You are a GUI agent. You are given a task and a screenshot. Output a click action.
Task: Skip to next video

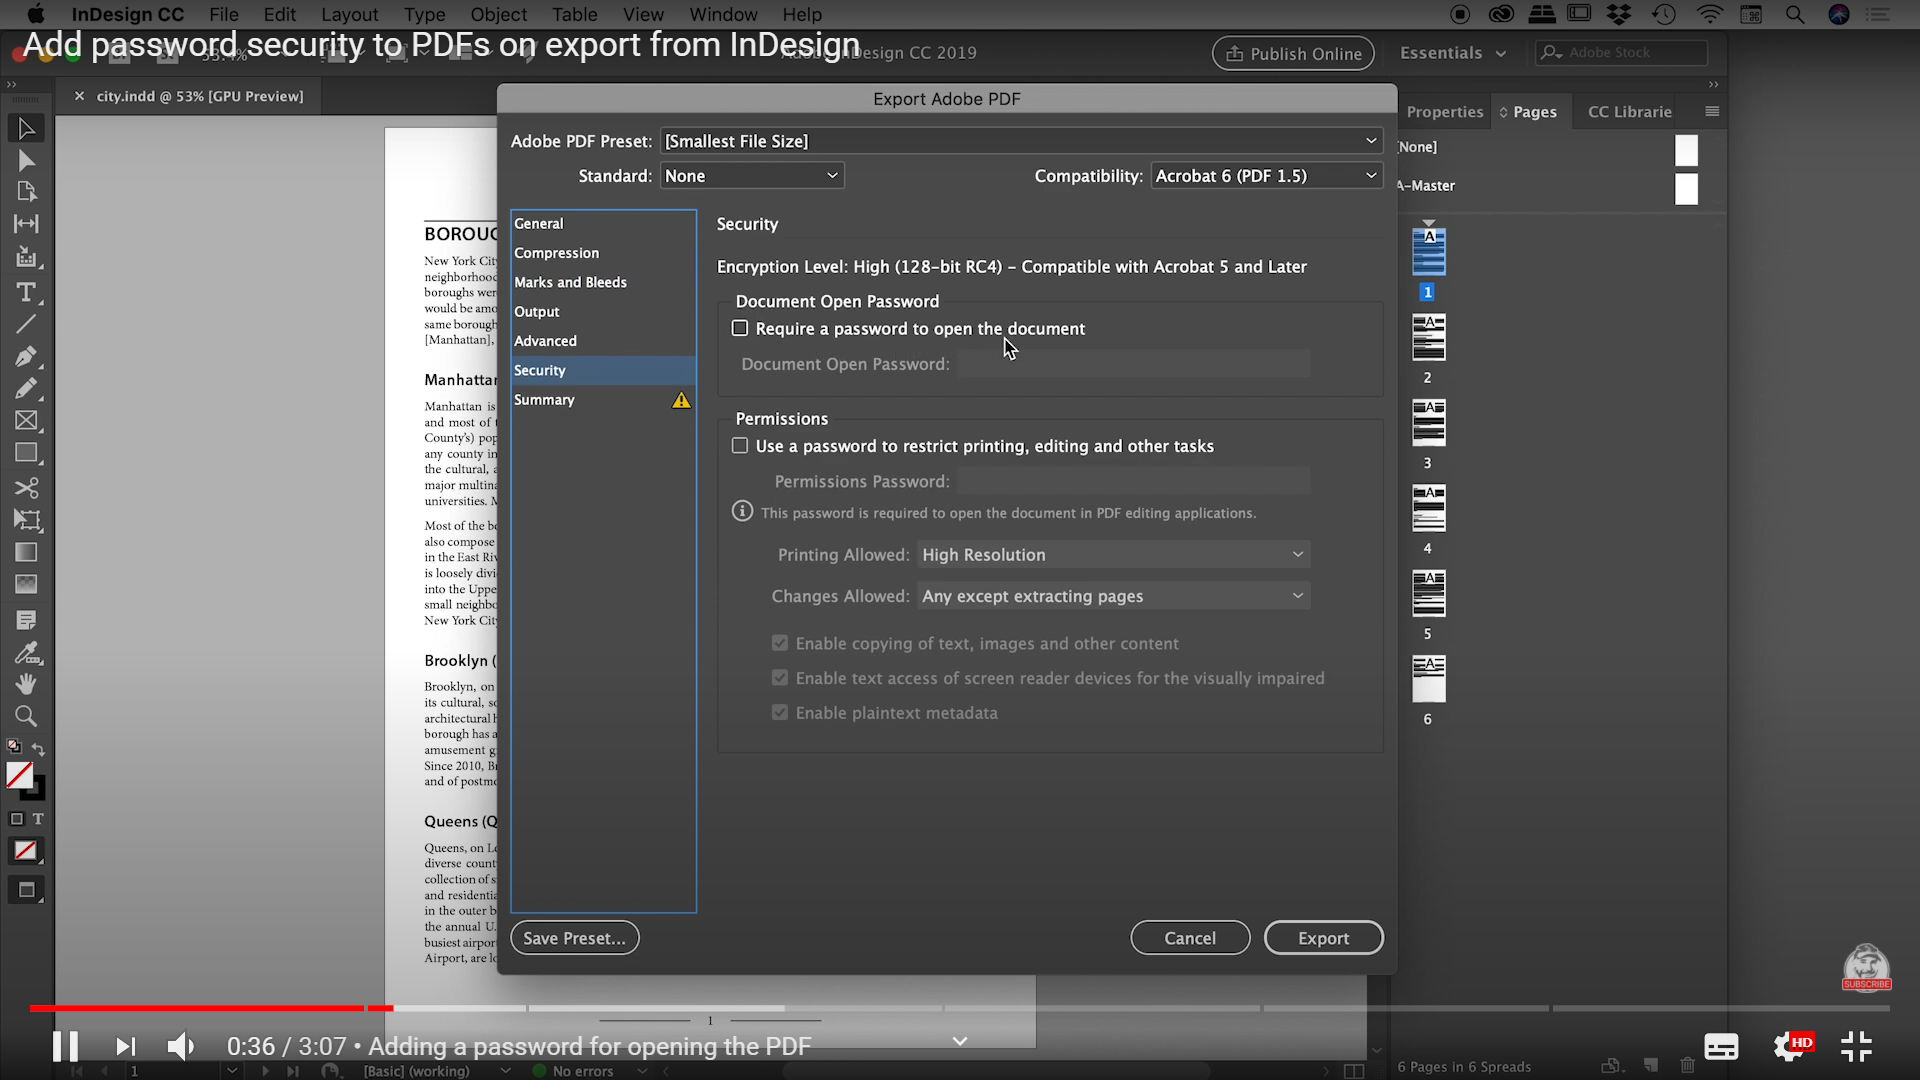coord(125,1047)
